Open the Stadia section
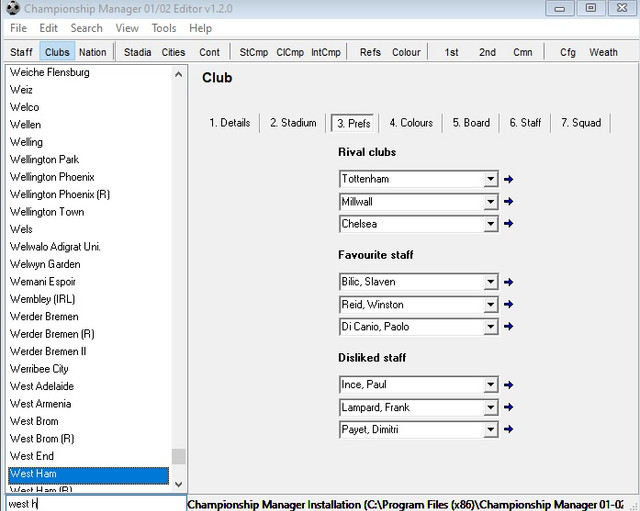 [x=138, y=52]
